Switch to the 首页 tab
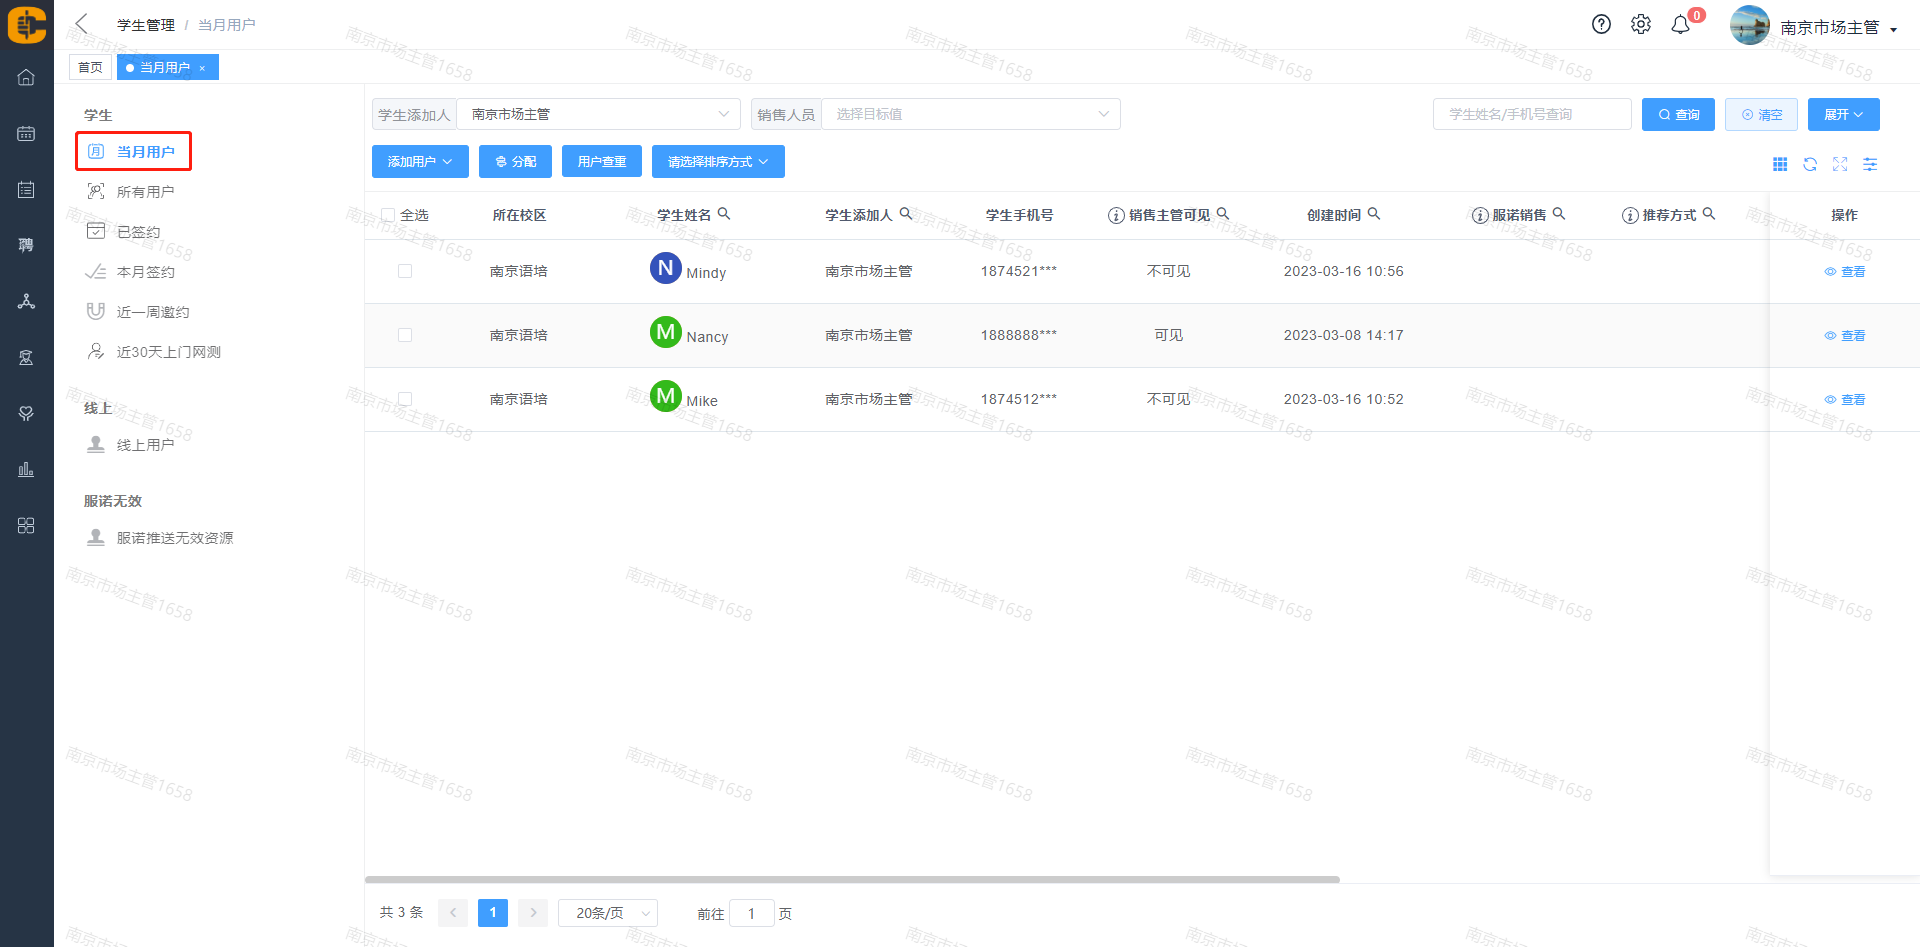The width and height of the screenshot is (1920, 947). (90, 67)
